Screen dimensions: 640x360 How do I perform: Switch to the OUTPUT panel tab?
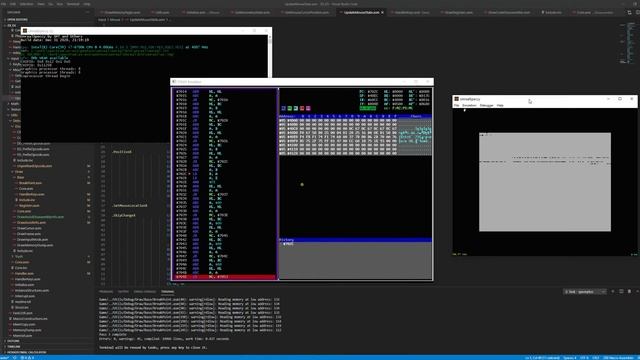(x=123, y=291)
